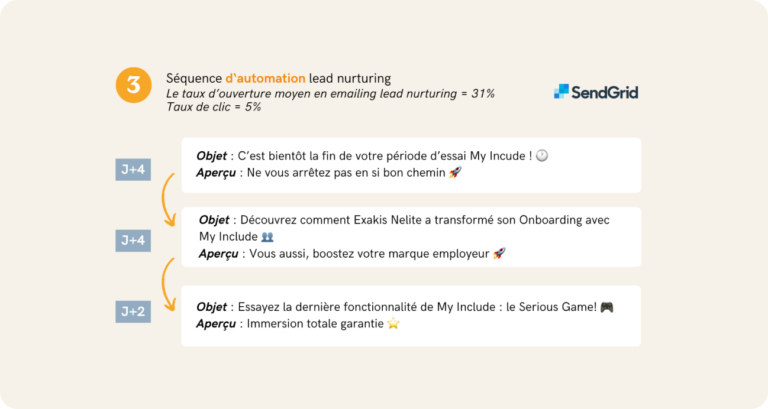Select the J+4 badge beside the Exakis Nelite email
Viewport: 768px width, 409px height.
(x=133, y=240)
